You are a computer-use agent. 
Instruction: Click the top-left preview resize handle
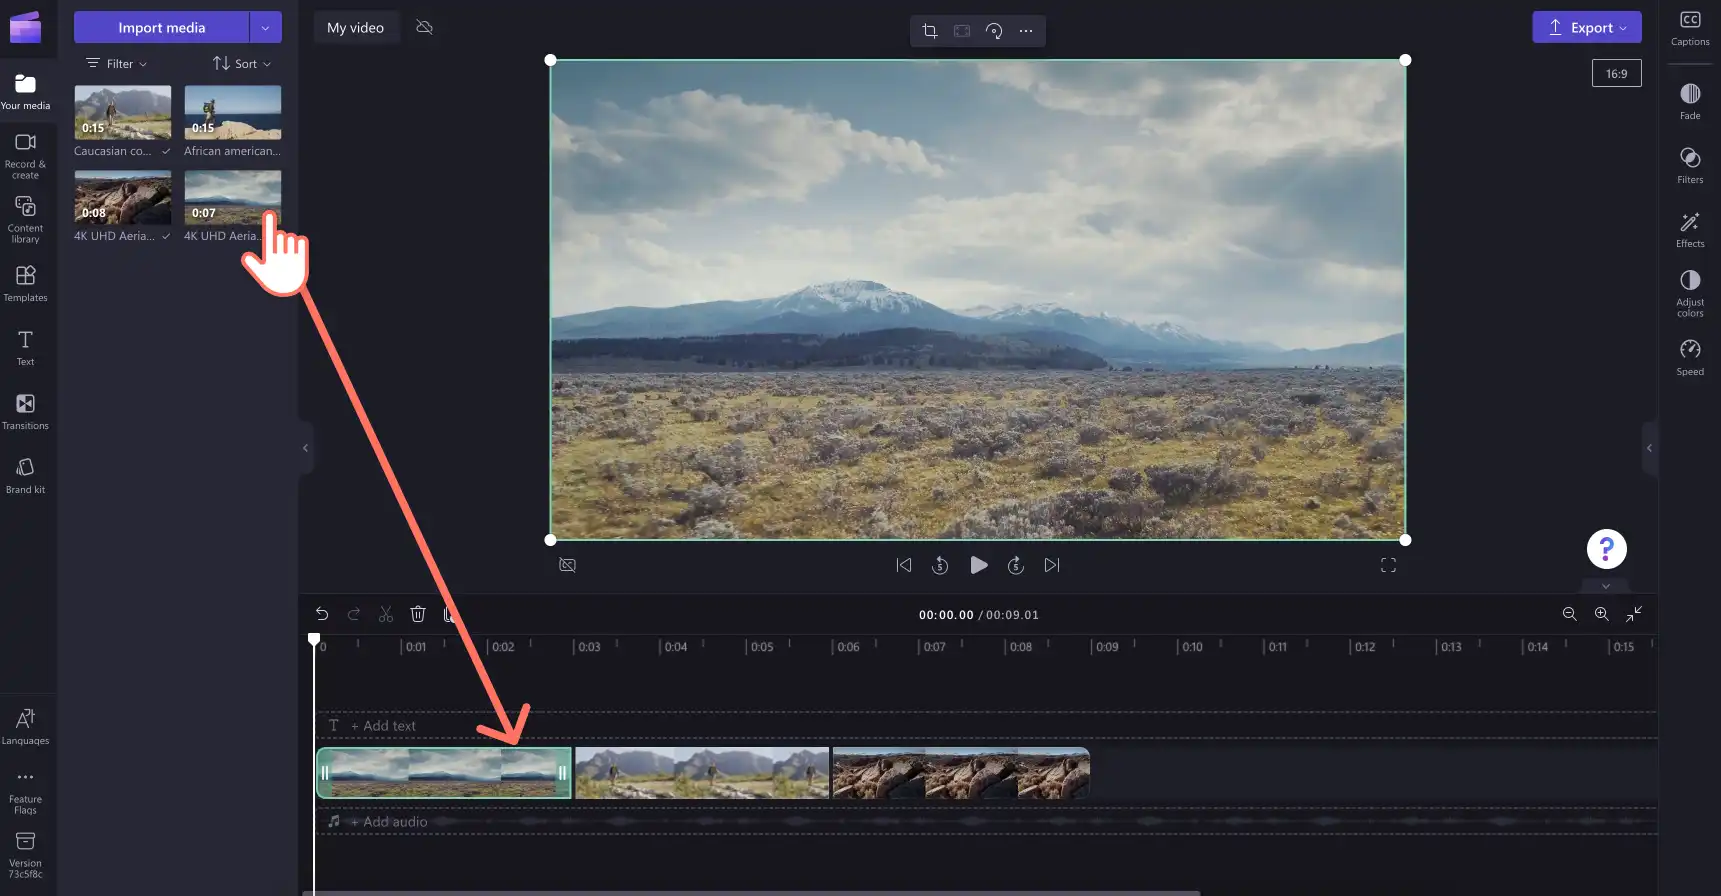click(550, 60)
